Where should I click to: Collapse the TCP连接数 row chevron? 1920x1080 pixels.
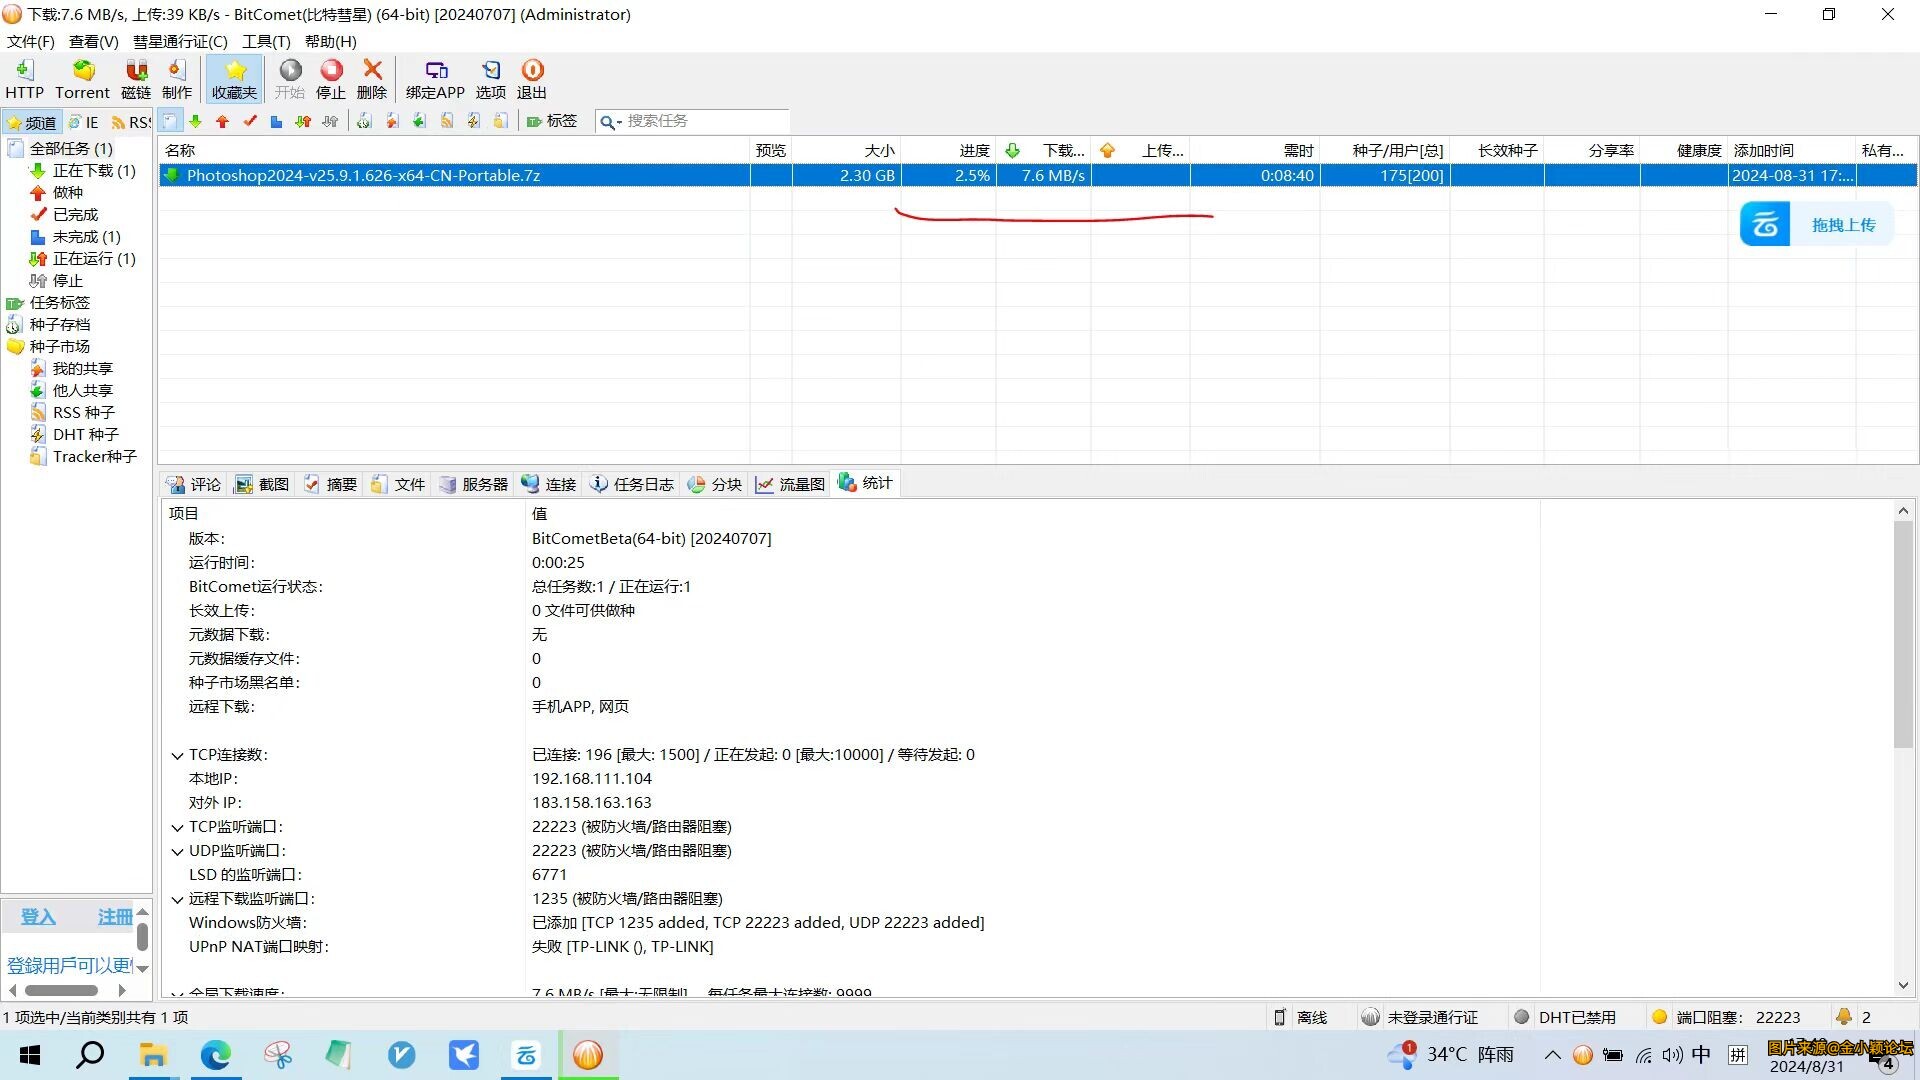(x=177, y=756)
